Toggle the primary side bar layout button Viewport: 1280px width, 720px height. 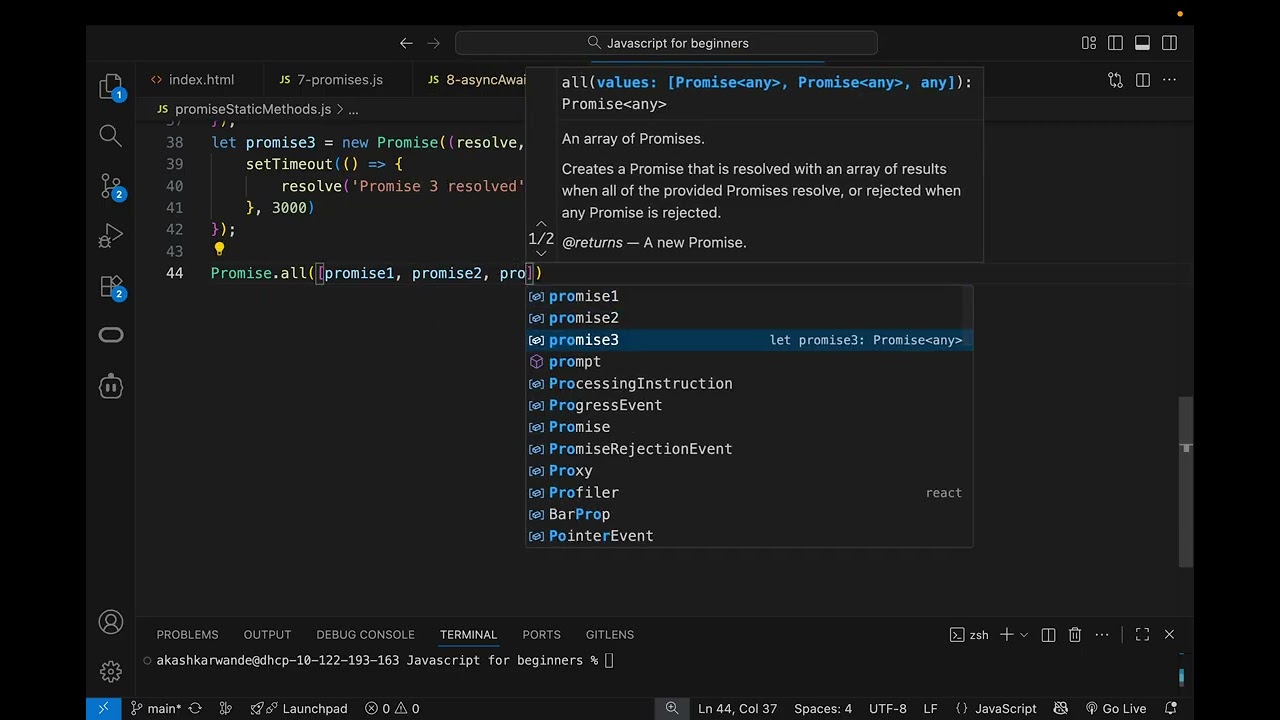[x=1115, y=43]
